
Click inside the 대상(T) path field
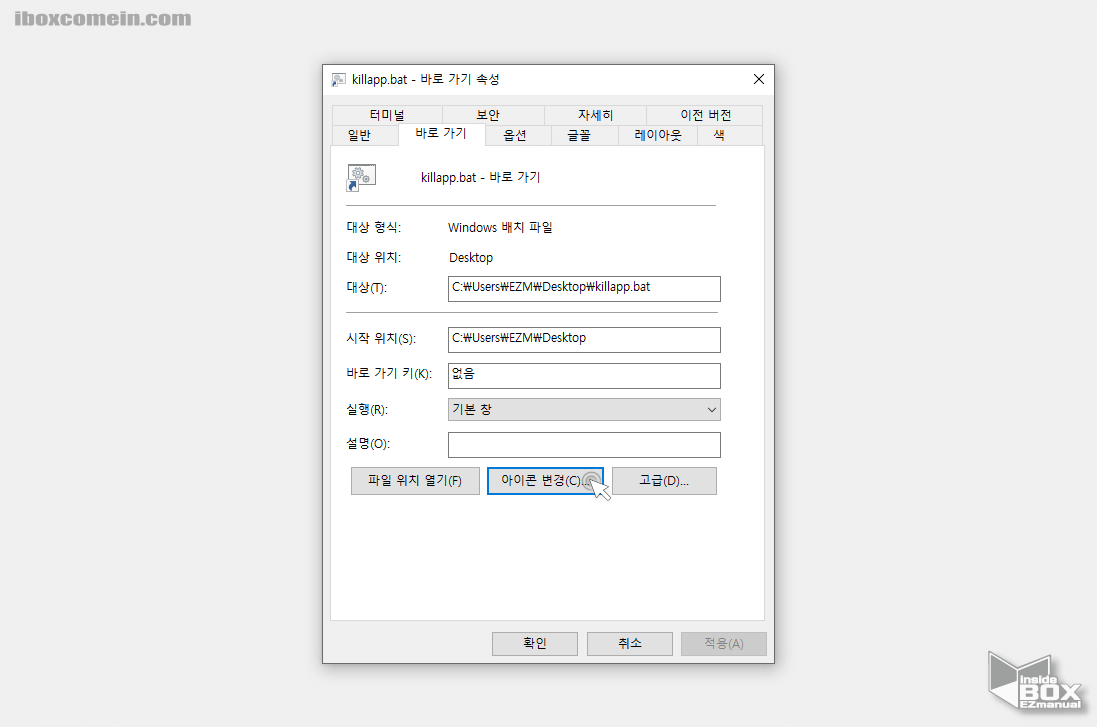point(584,288)
